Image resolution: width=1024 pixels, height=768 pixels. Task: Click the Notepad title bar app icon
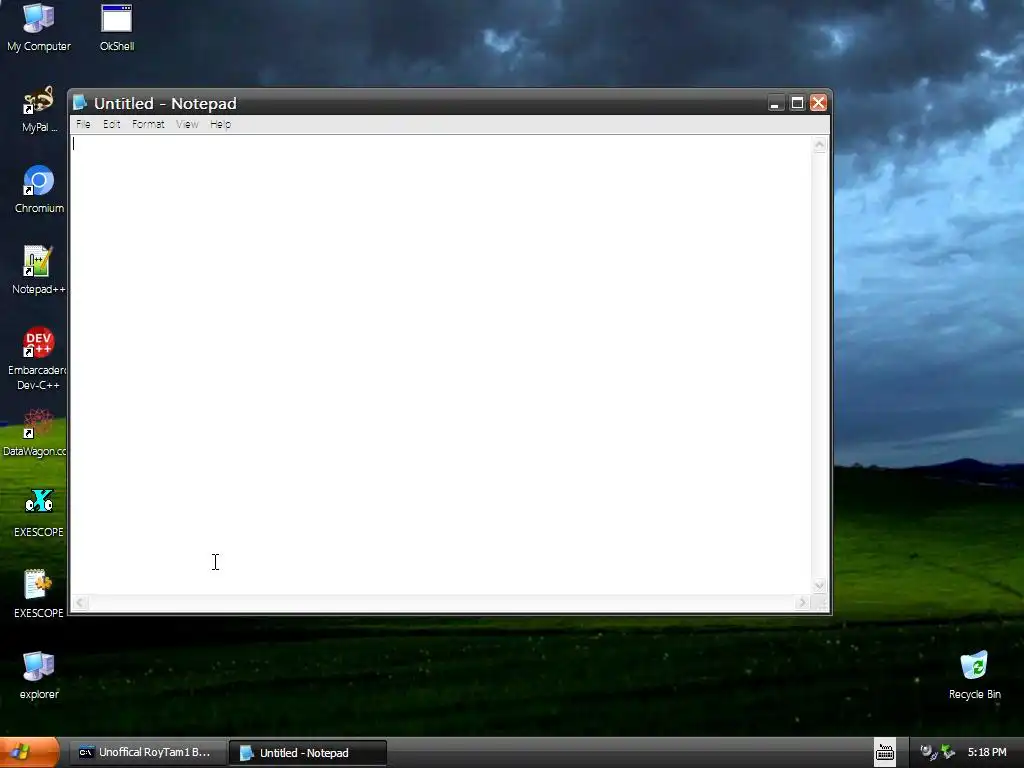[80, 103]
